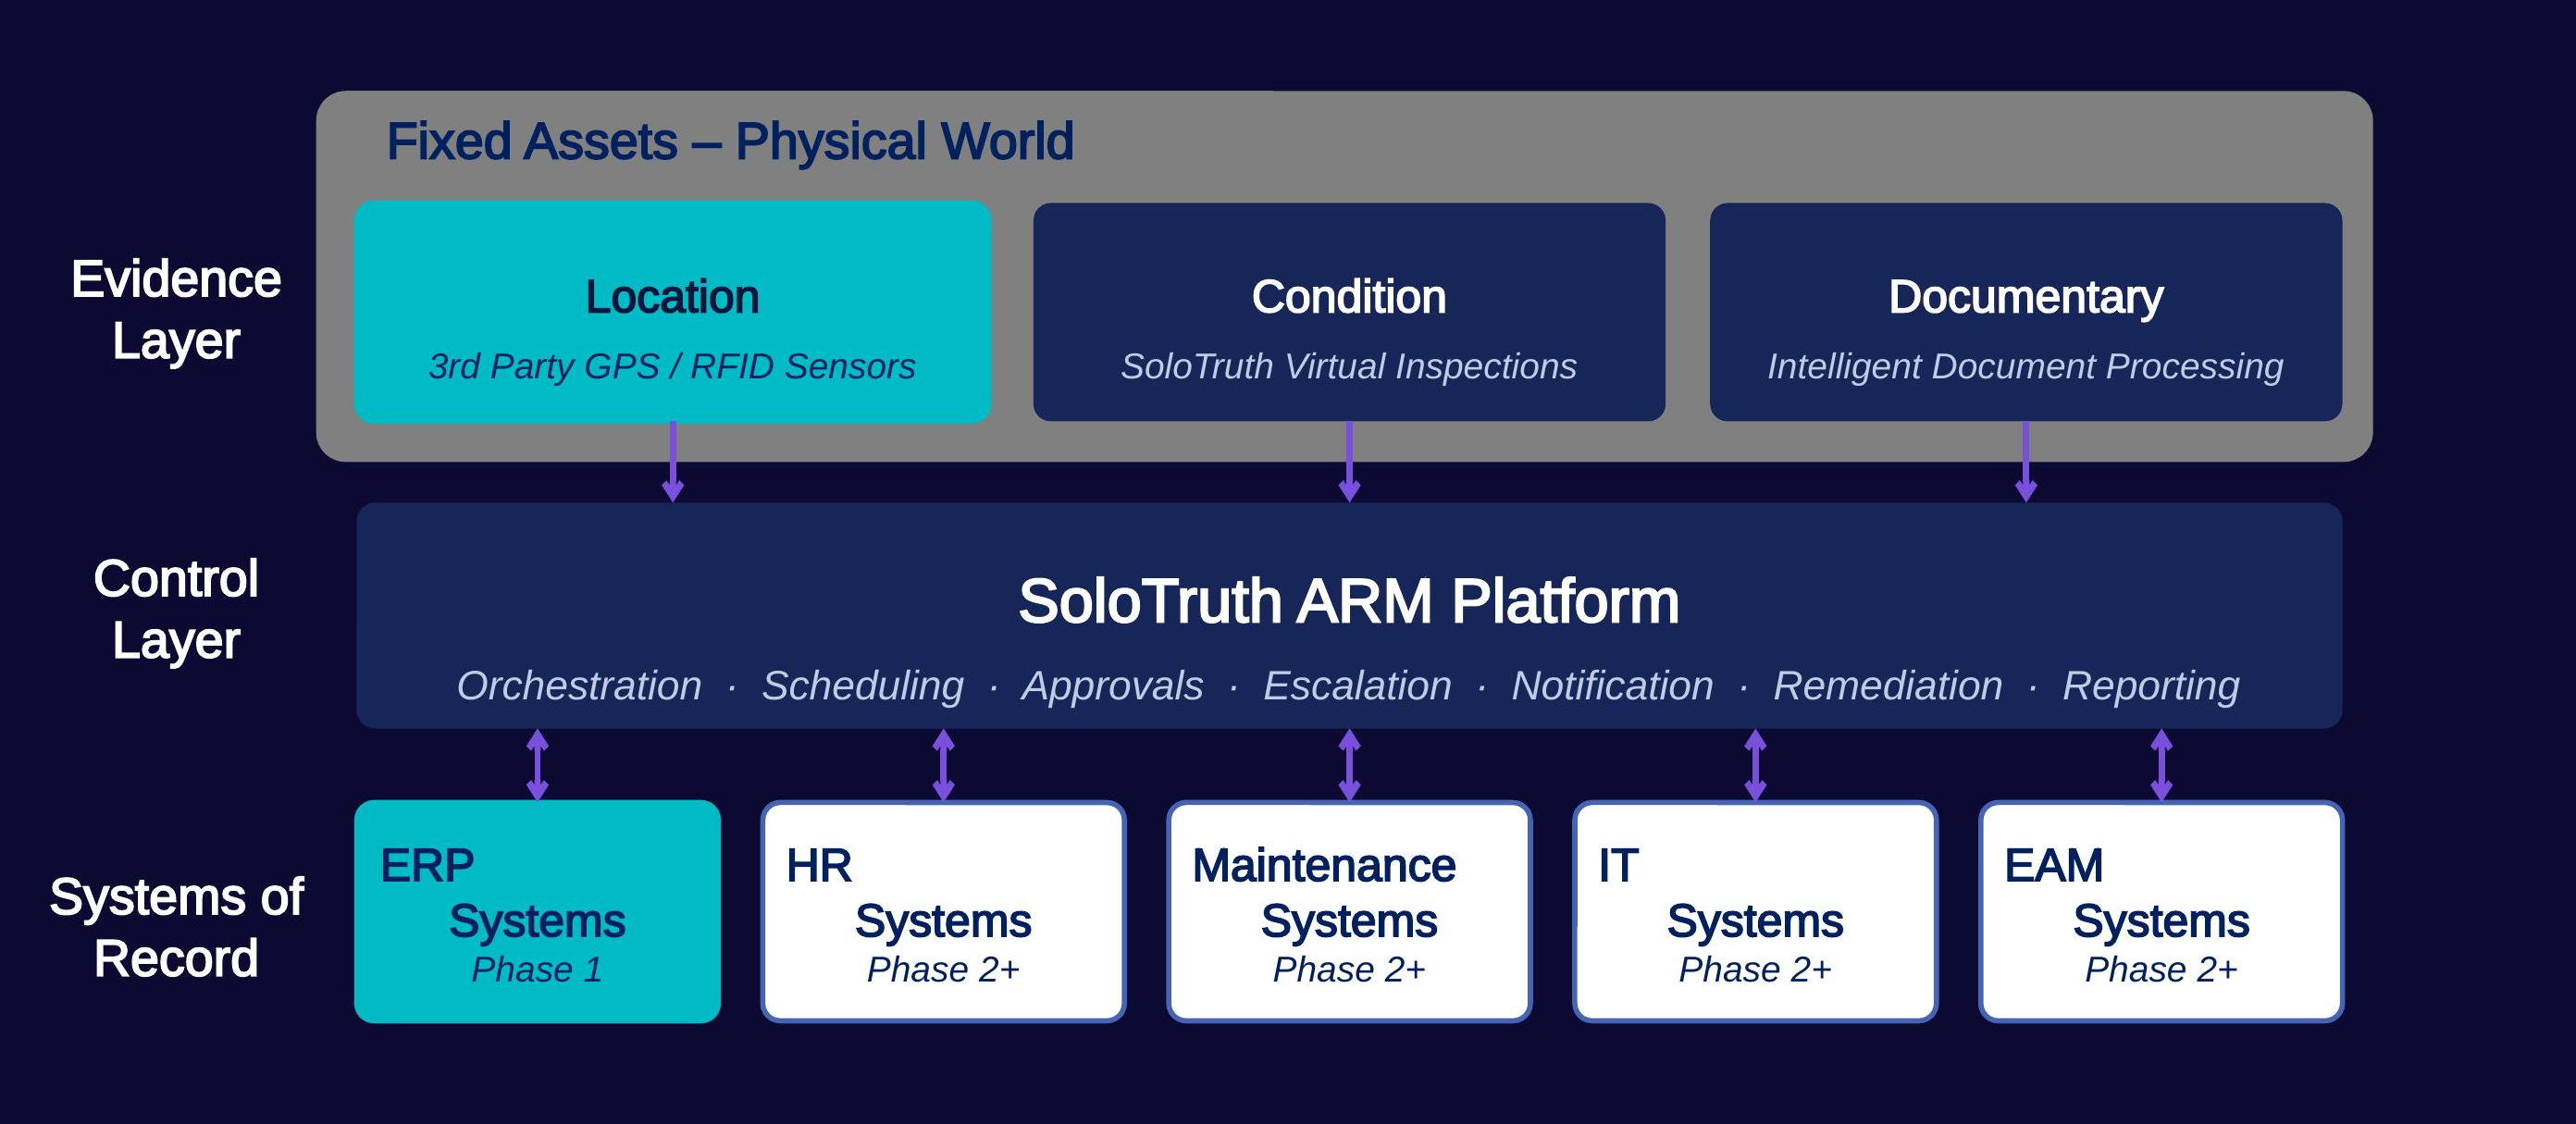
Task: Click the Systems of Record label
Action: point(176,927)
